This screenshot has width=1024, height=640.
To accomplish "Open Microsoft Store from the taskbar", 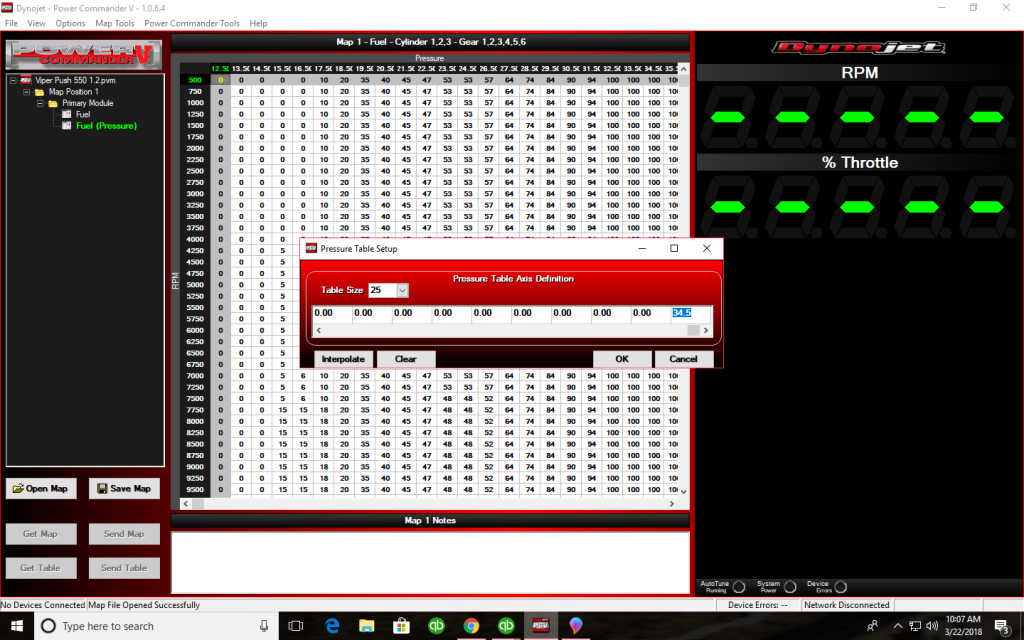I will (x=401, y=626).
